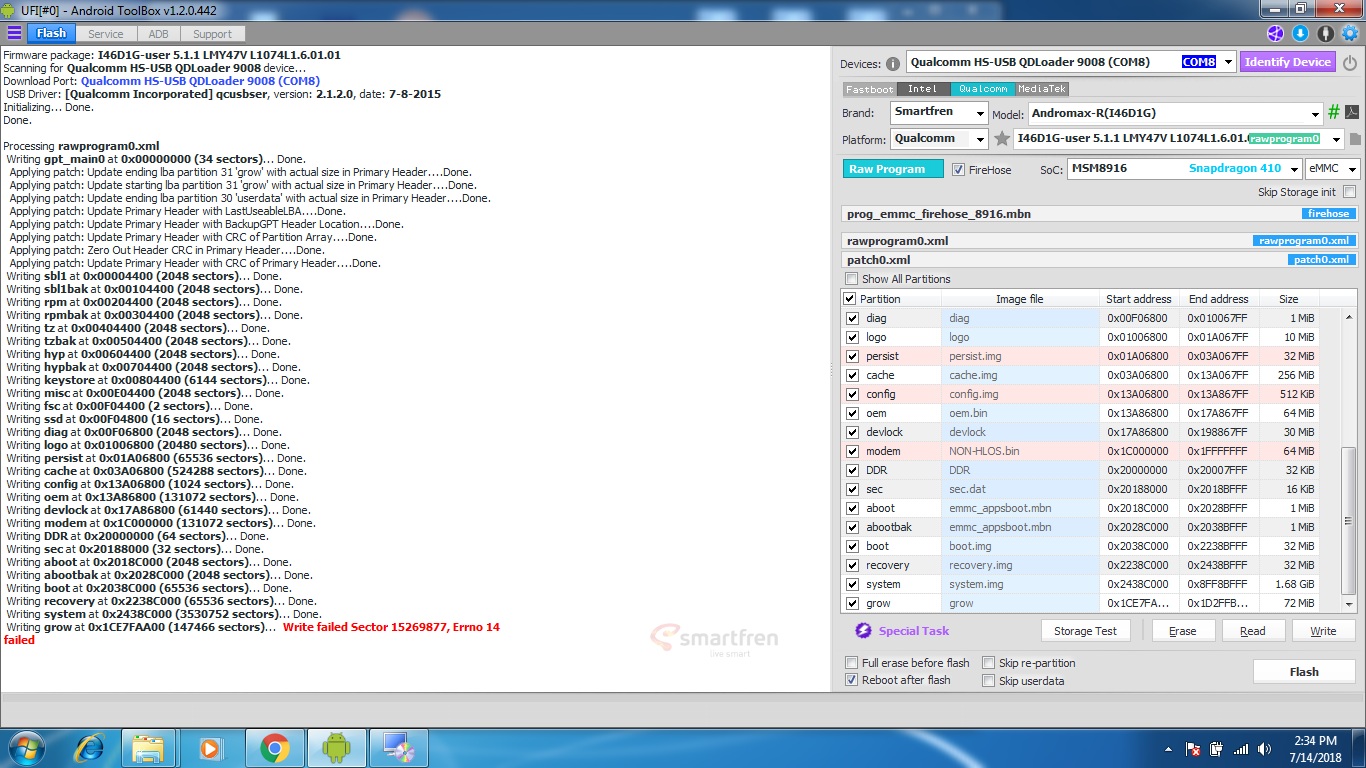Open the PDF document icon beside Model

[x=1351, y=113]
